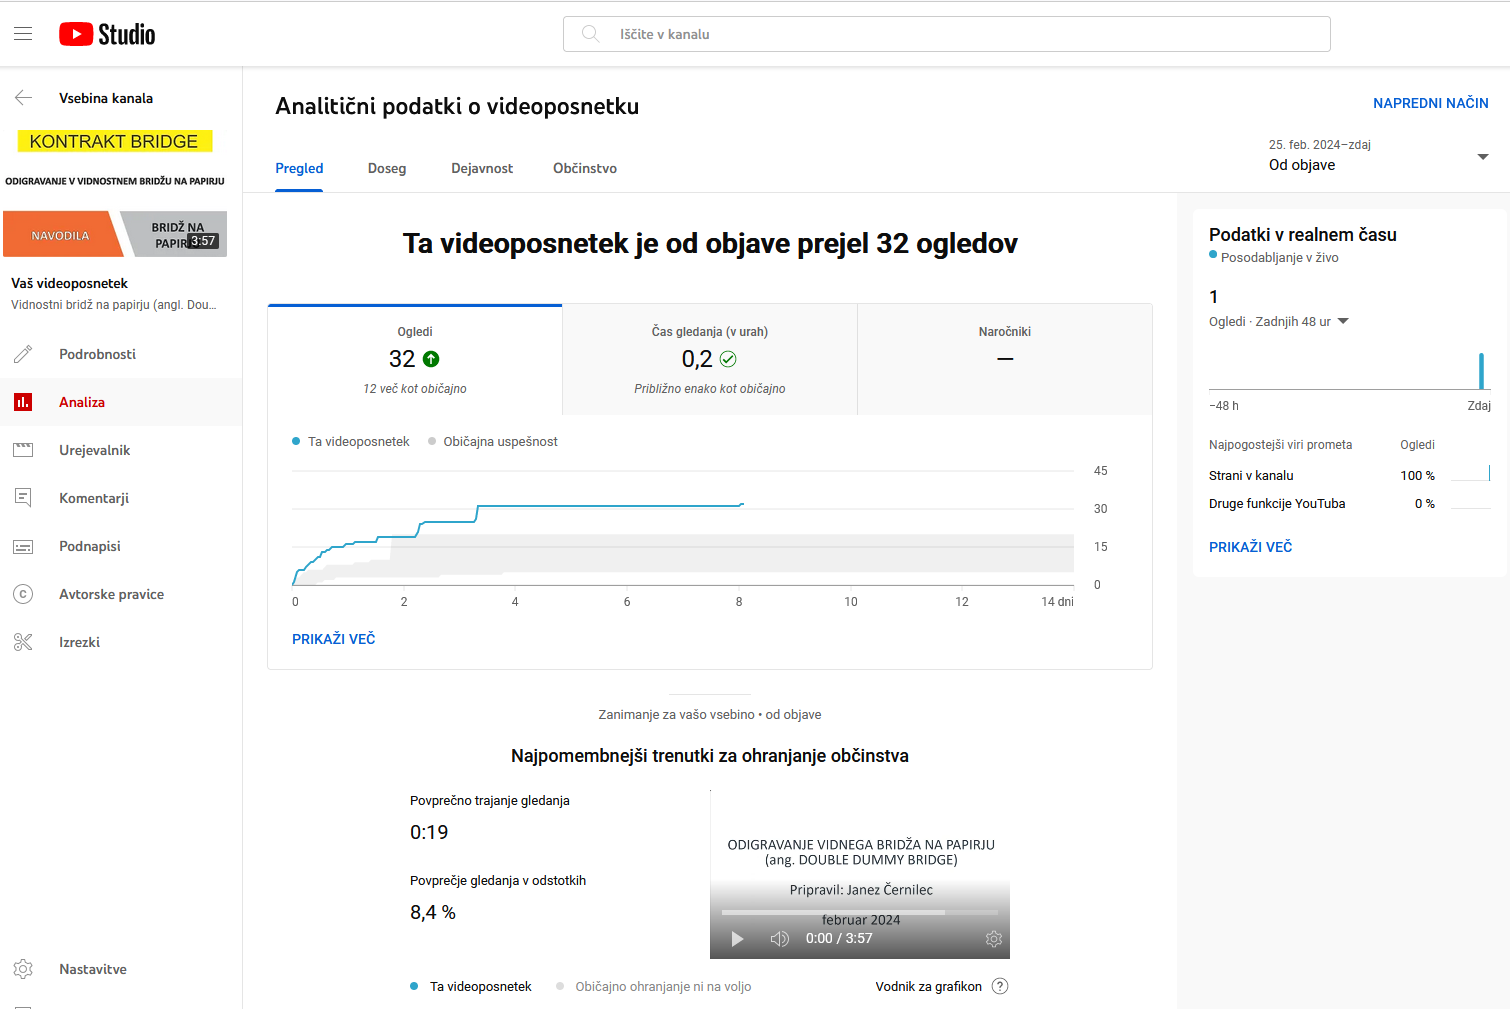Open the Vodnik za grafikon help icon
This screenshot has height=1009, width=1510.
(1000, 986)
